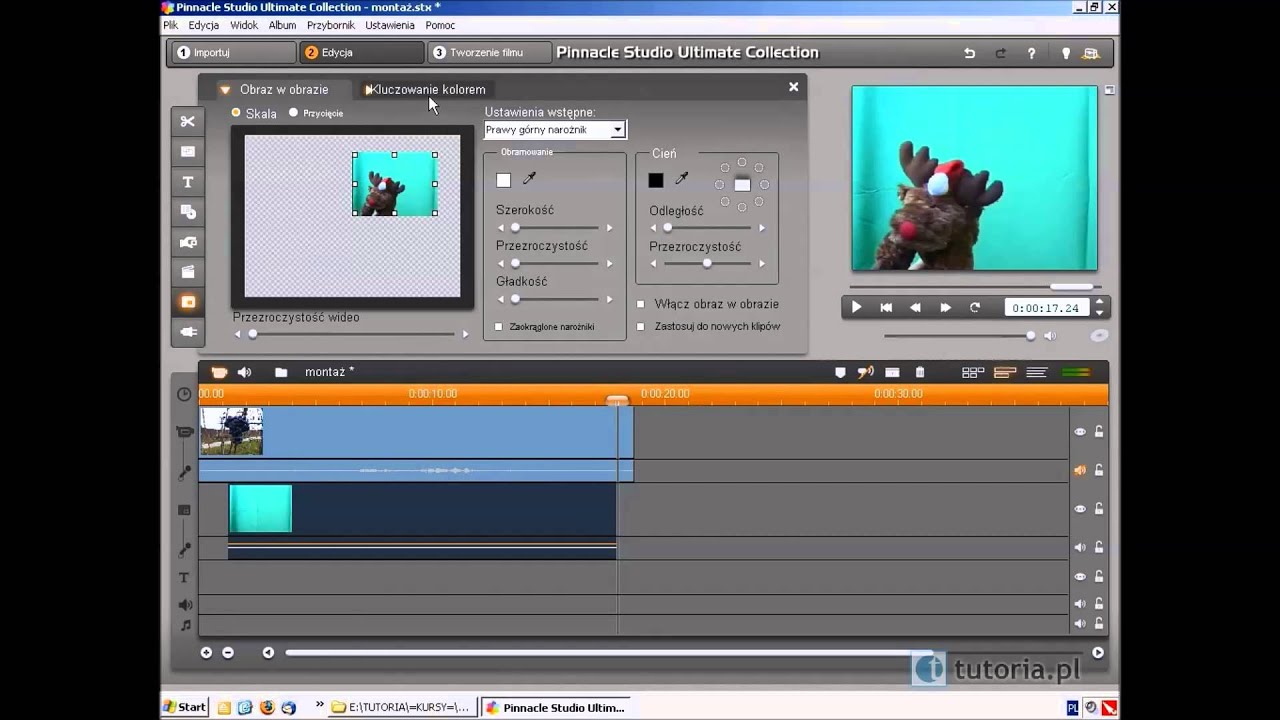Open the Windows Start button

point(185,707)
